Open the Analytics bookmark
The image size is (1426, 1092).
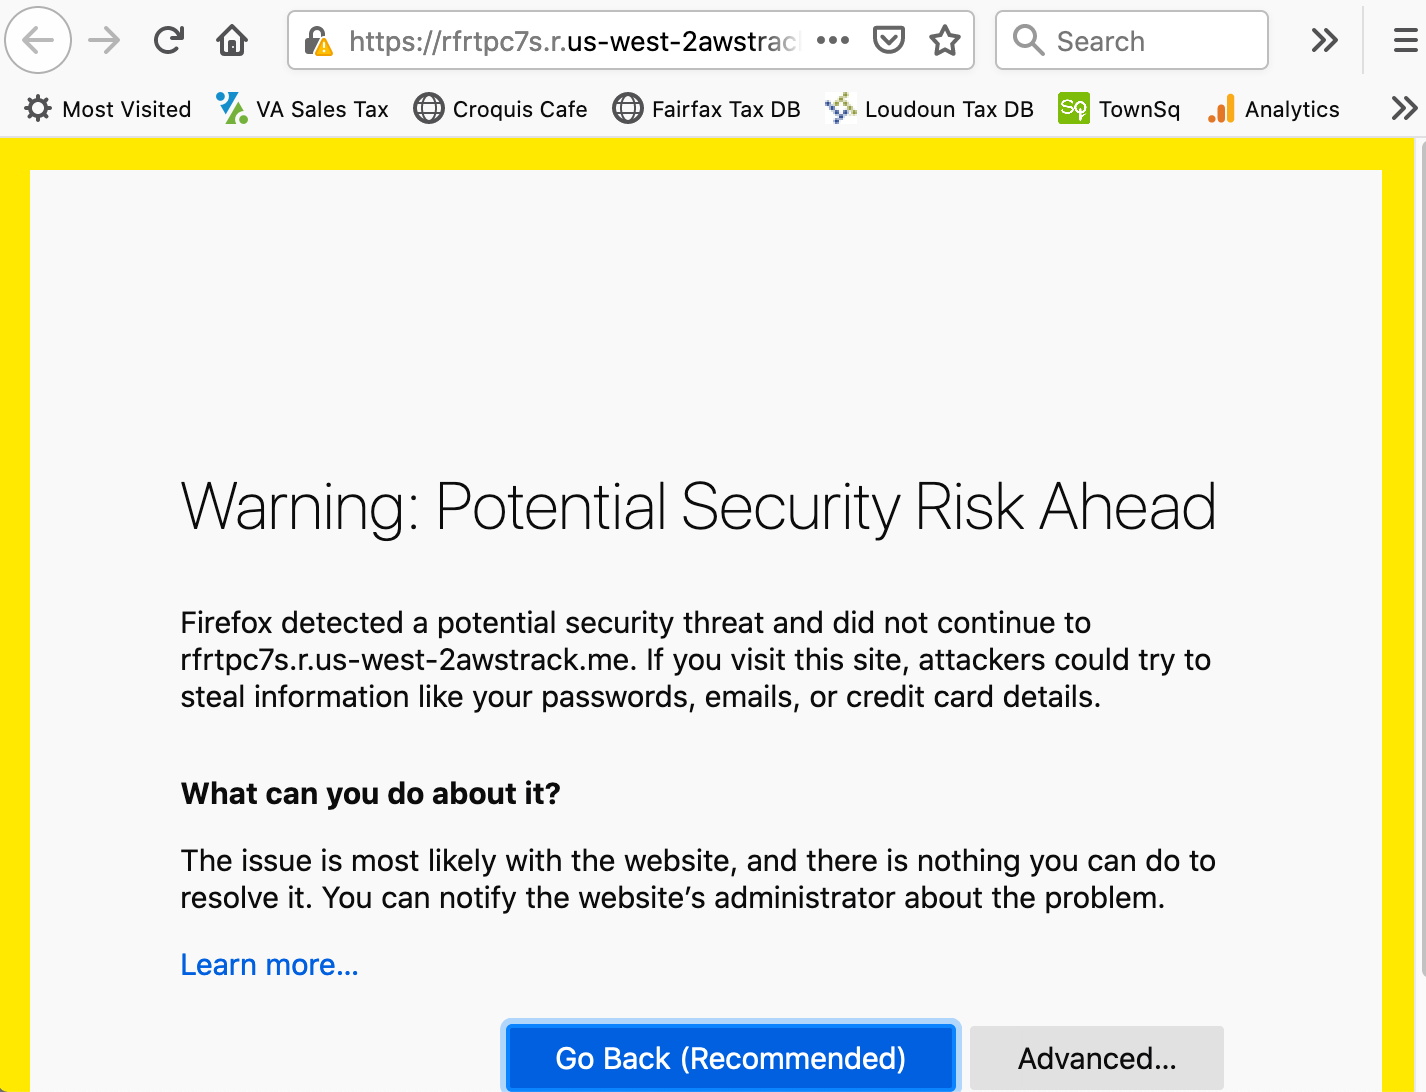(x=1273, y=109)
